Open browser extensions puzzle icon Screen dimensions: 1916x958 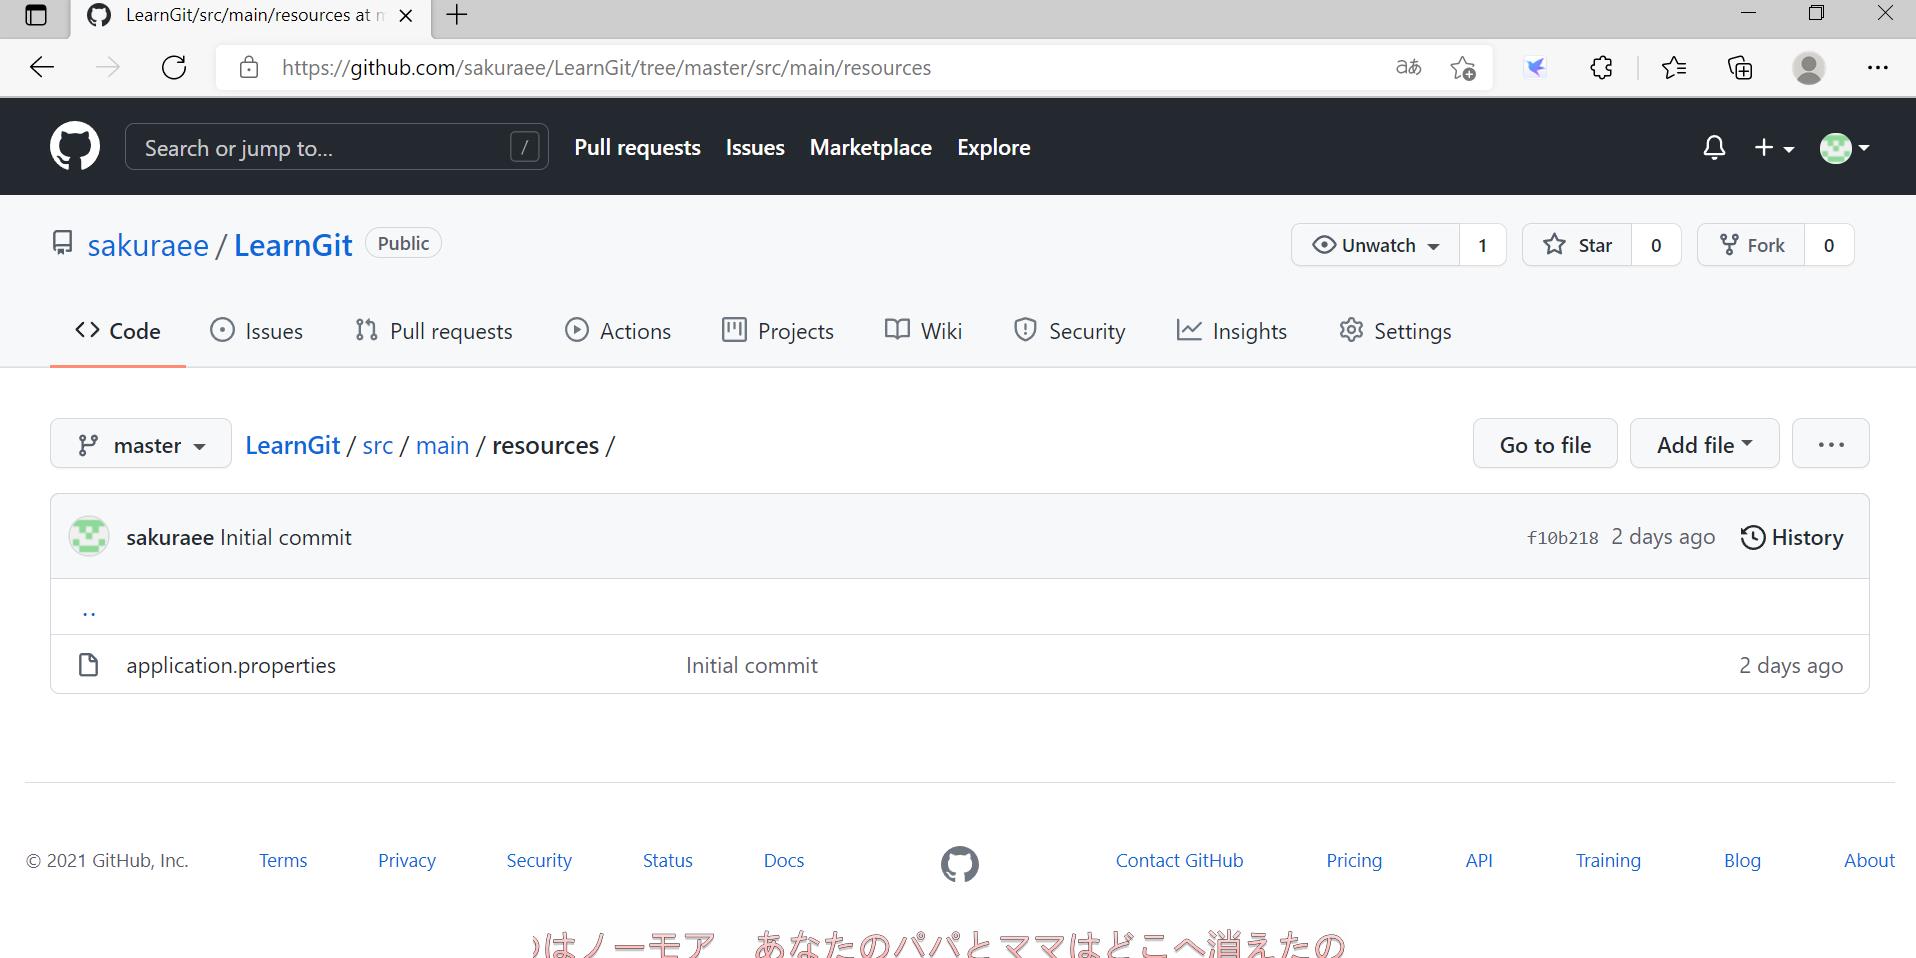click(1601, 68)
